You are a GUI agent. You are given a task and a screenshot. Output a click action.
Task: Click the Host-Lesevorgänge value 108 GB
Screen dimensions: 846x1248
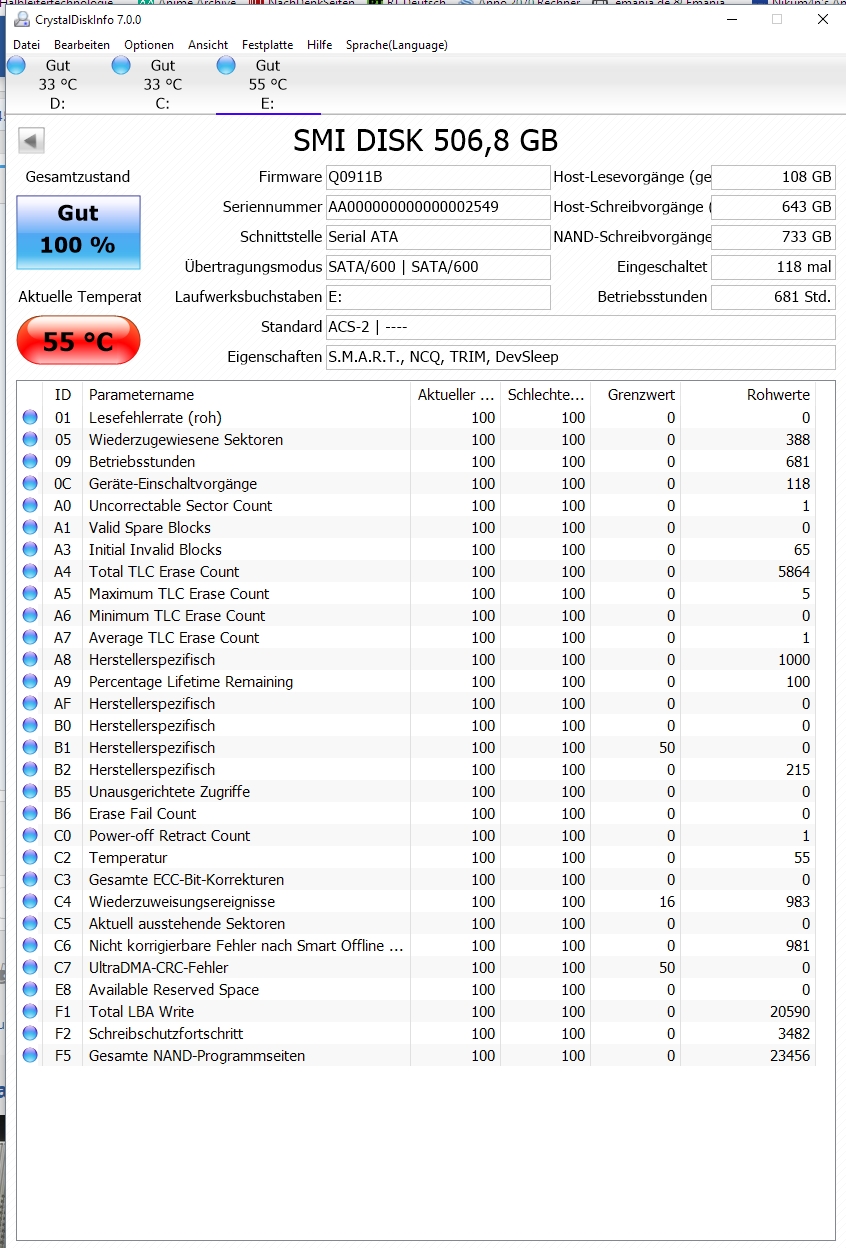pos(774,178)
